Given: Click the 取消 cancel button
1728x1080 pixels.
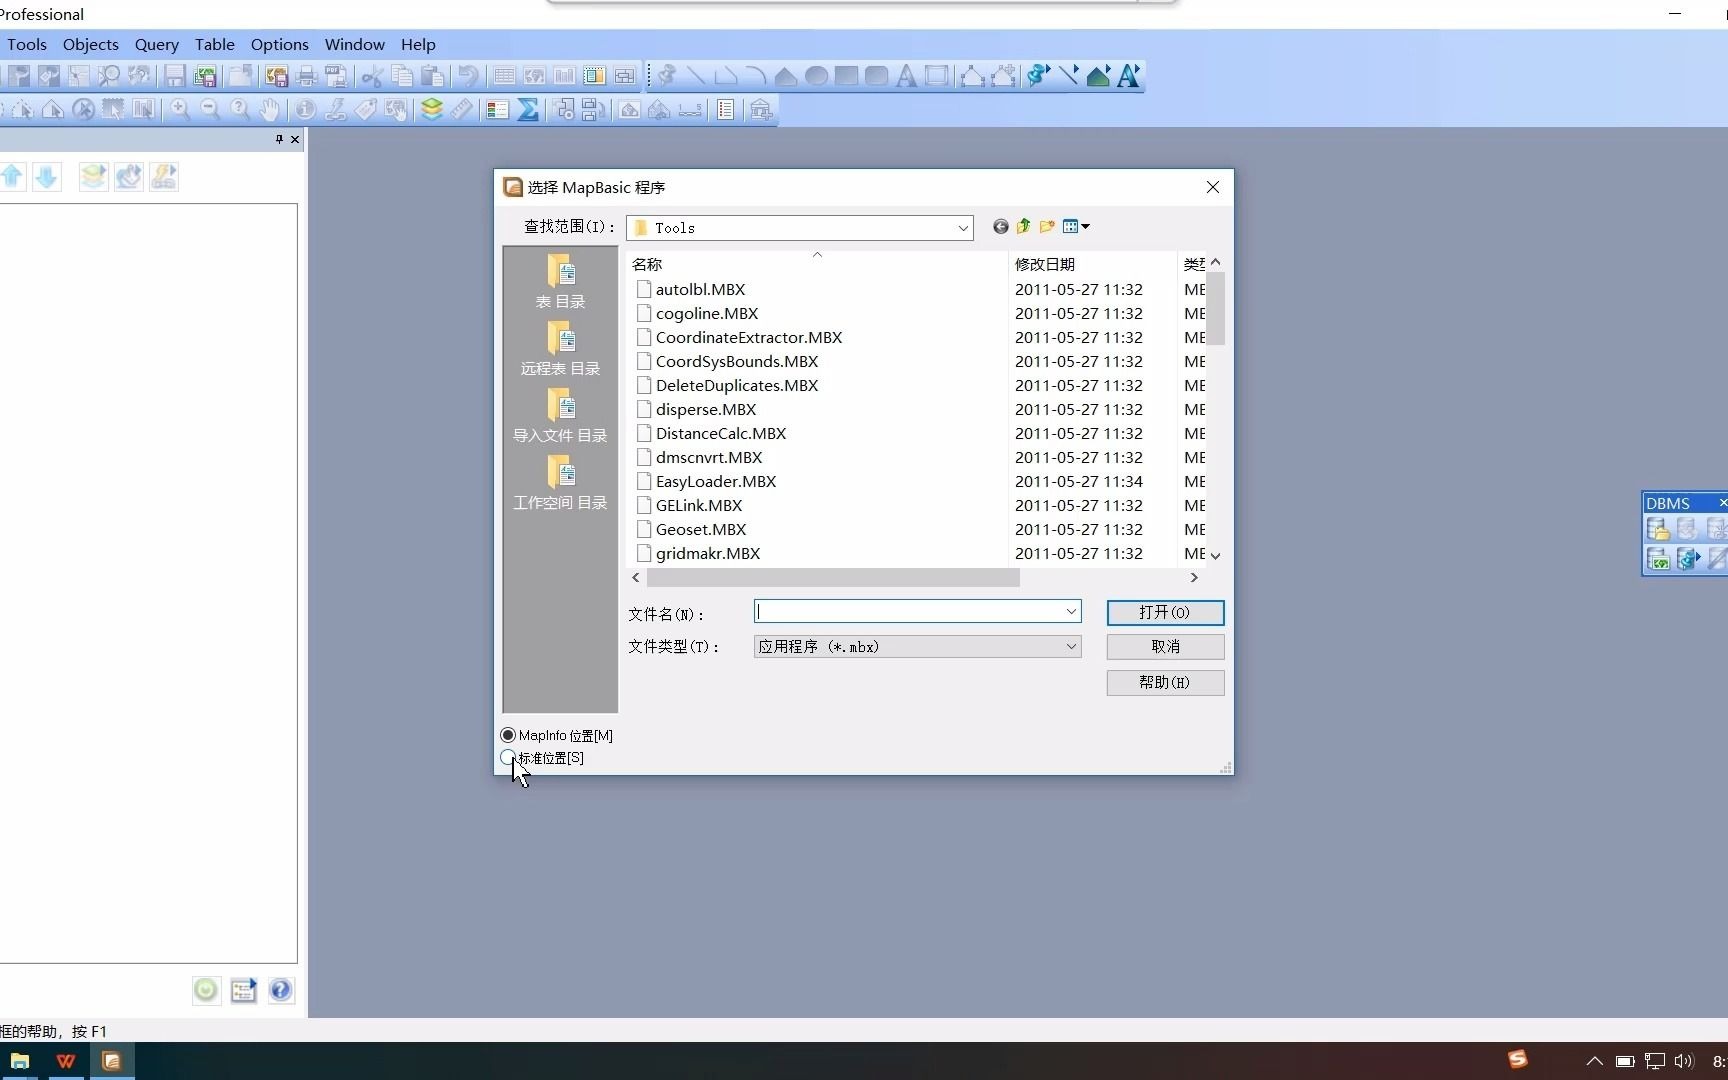Looking at the screenshot, I should [x=1165, y=647].
